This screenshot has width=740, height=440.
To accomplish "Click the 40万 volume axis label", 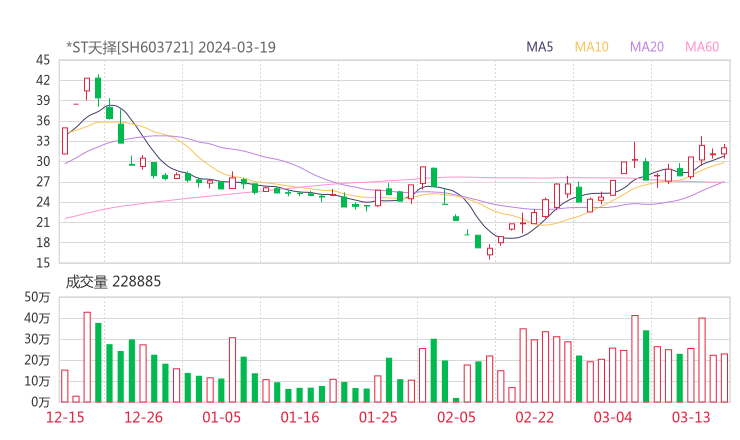I will (37, 318).
